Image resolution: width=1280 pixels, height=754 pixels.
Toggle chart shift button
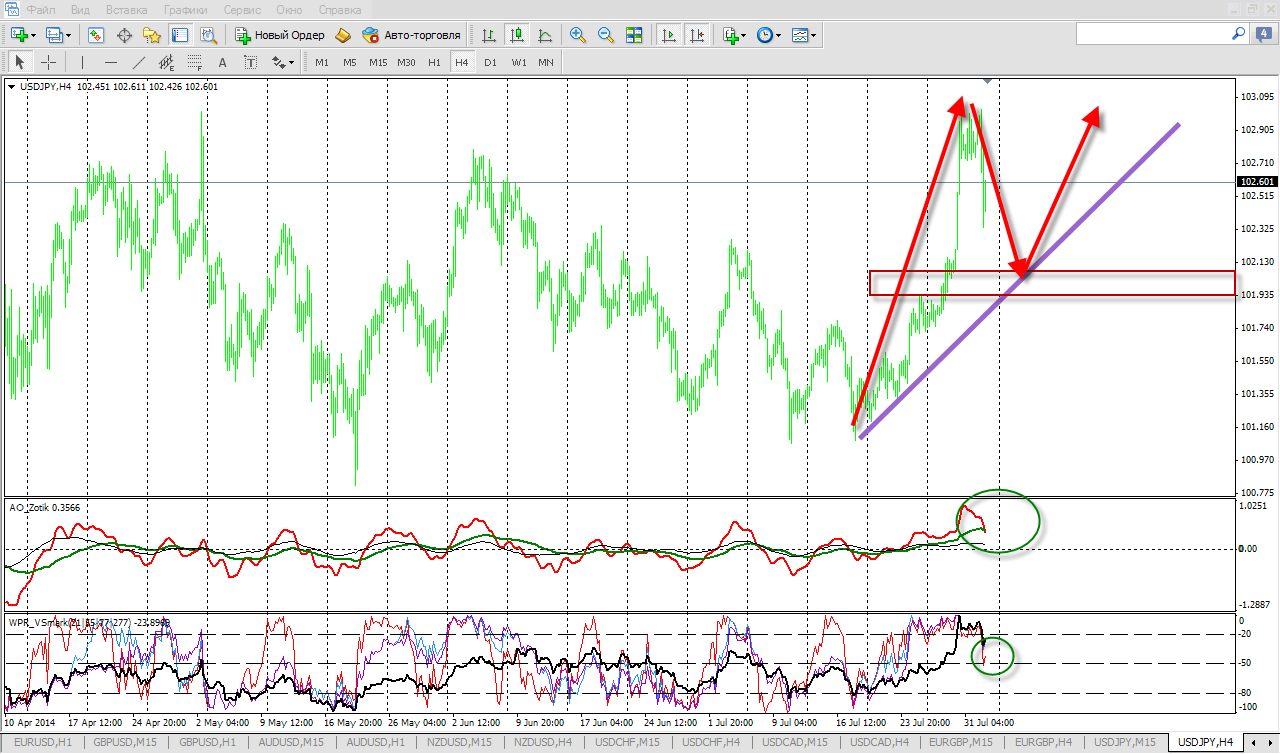(697, 35)
